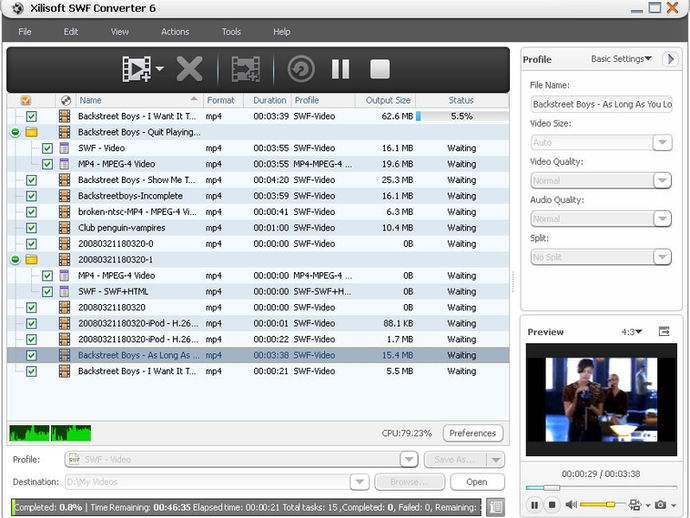Click the Add Profile toolbar icon
The image size is (690, 518).
(x=246, y=69)
